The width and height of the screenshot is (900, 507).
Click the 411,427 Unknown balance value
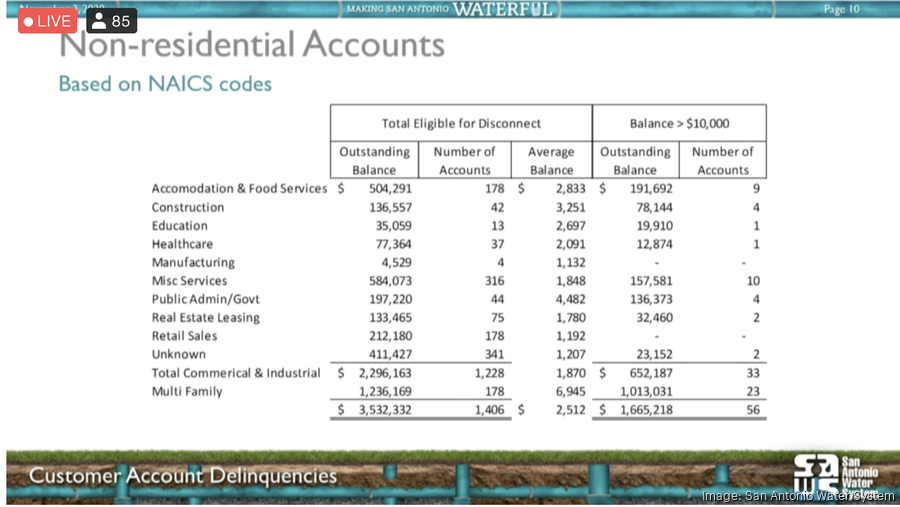390,354
